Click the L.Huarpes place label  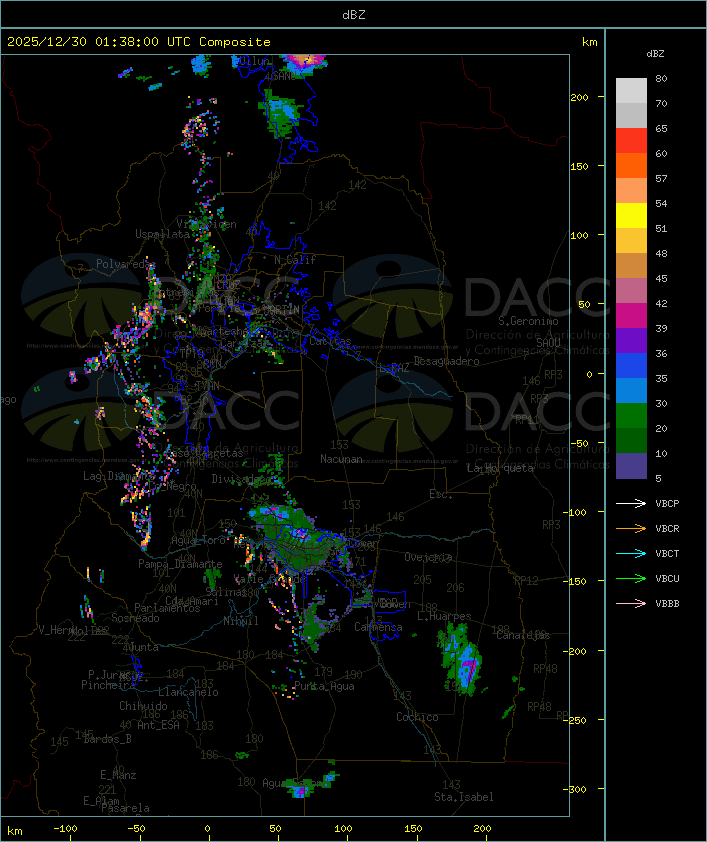pos(444,616)
